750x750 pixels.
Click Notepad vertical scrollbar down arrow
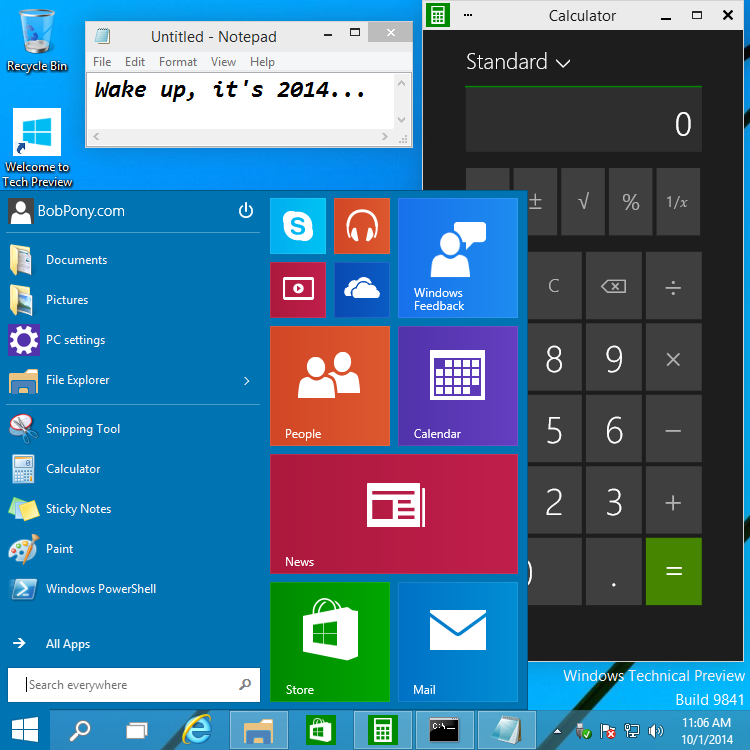coord(402,120)
